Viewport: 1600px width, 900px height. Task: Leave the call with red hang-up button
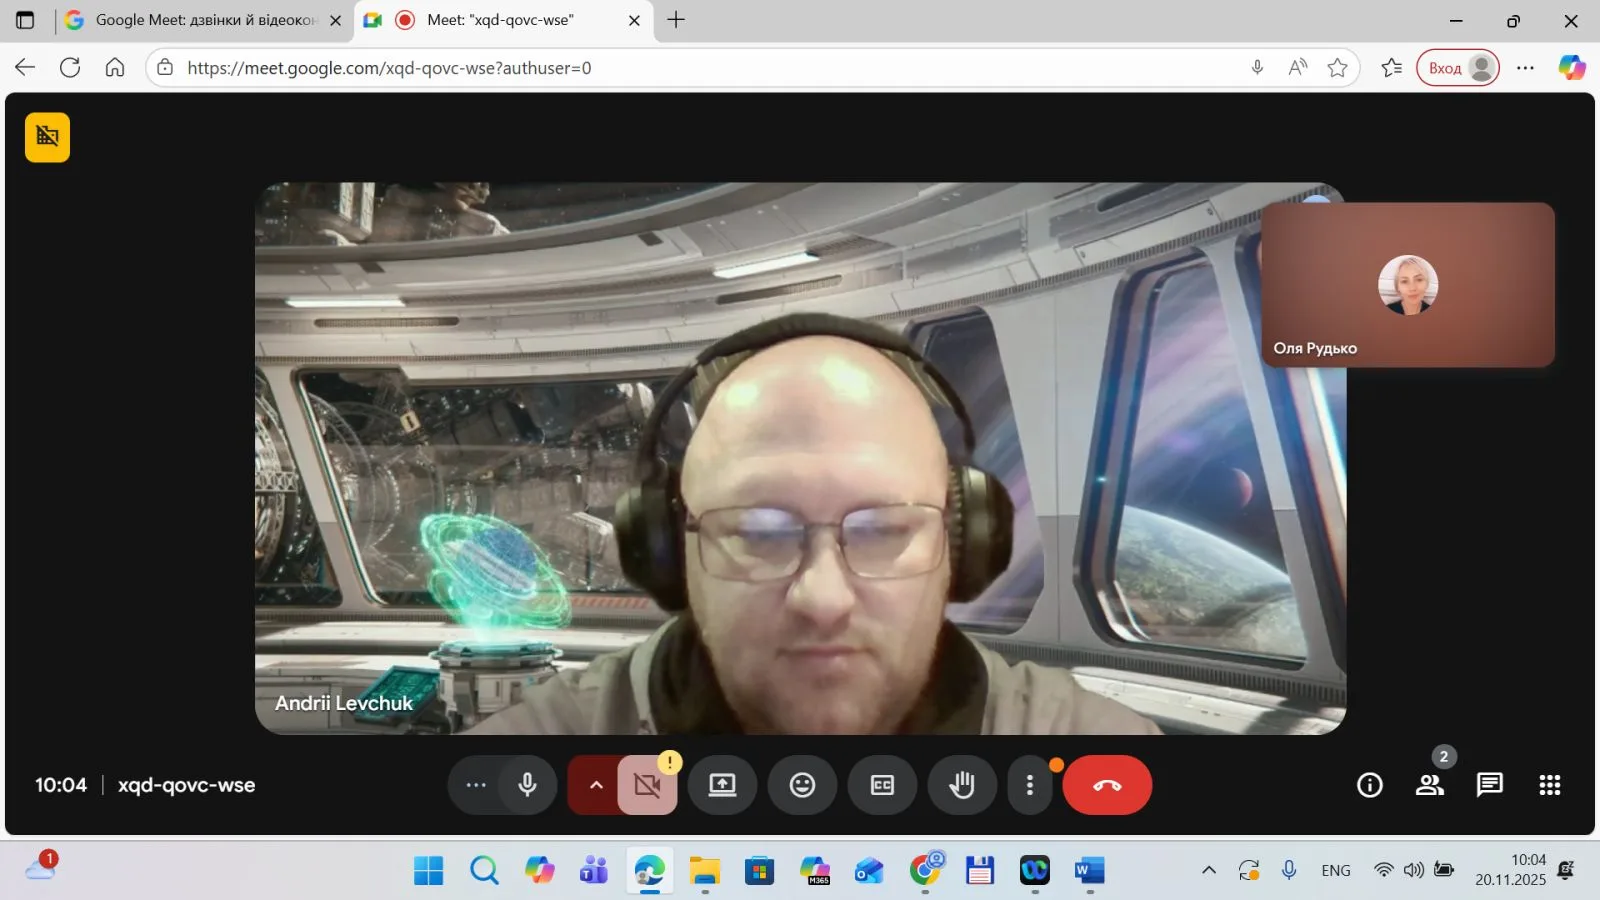coord(1107,785)
